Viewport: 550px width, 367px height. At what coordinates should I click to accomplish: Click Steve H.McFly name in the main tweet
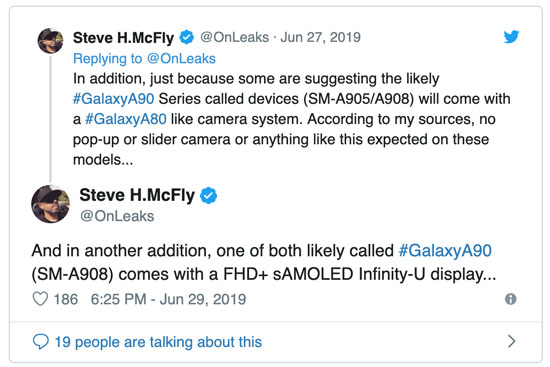coord(137,195)
